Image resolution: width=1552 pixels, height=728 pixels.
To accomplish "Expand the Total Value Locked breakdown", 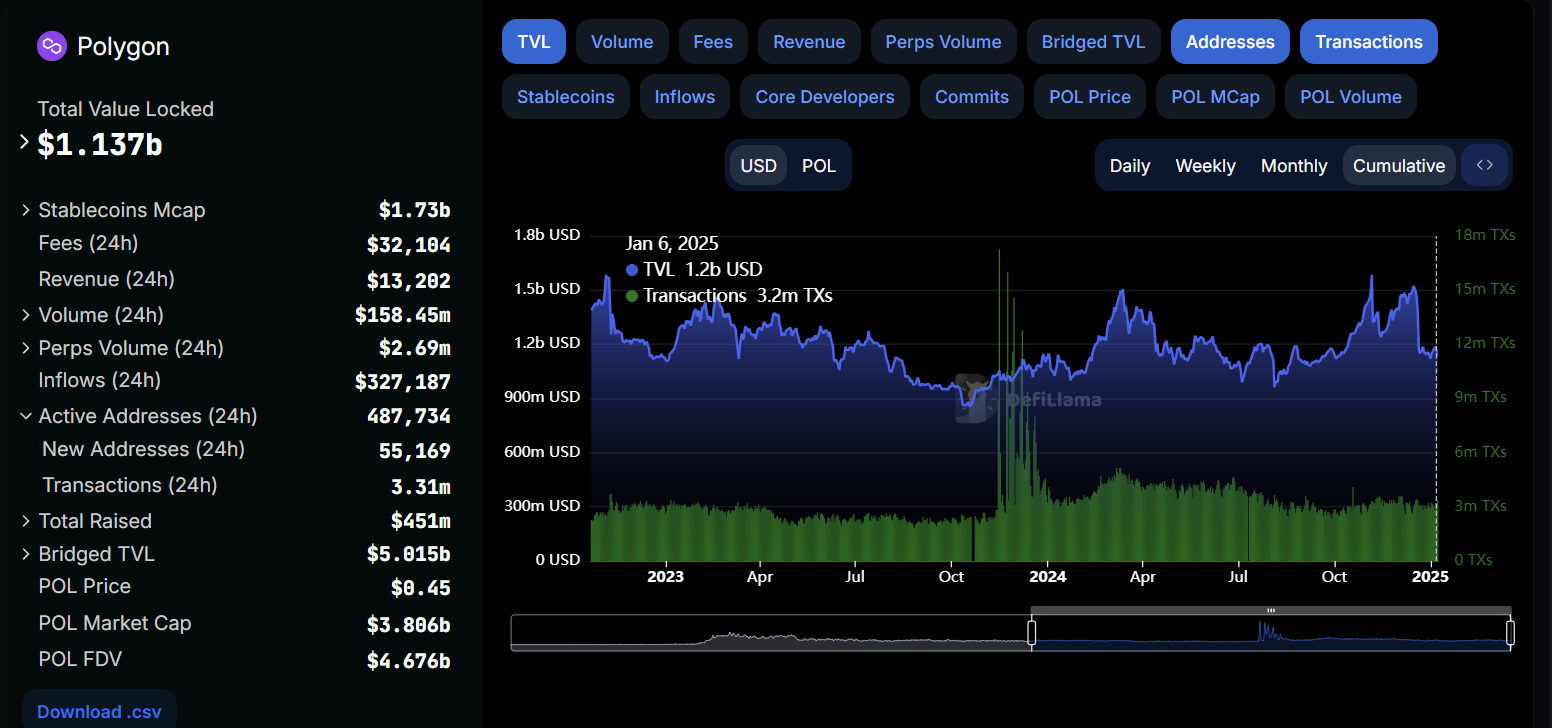I will (x=25, y=143).
